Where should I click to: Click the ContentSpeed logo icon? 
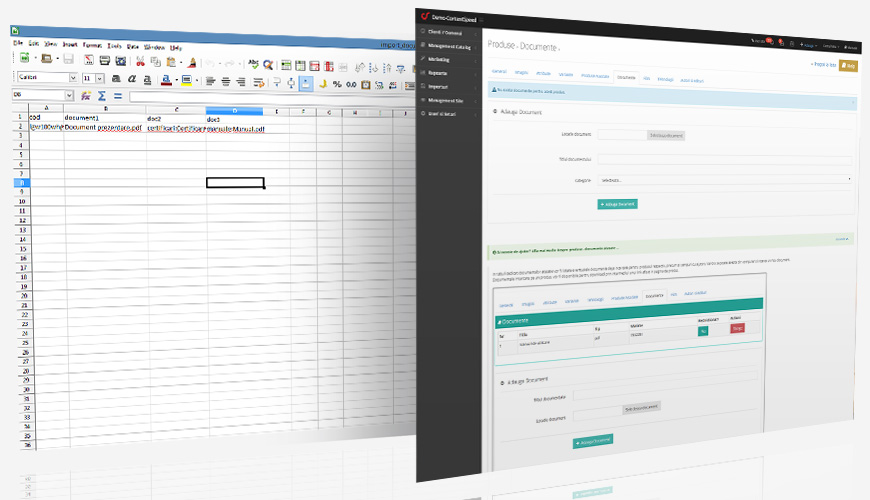point(424,16)
